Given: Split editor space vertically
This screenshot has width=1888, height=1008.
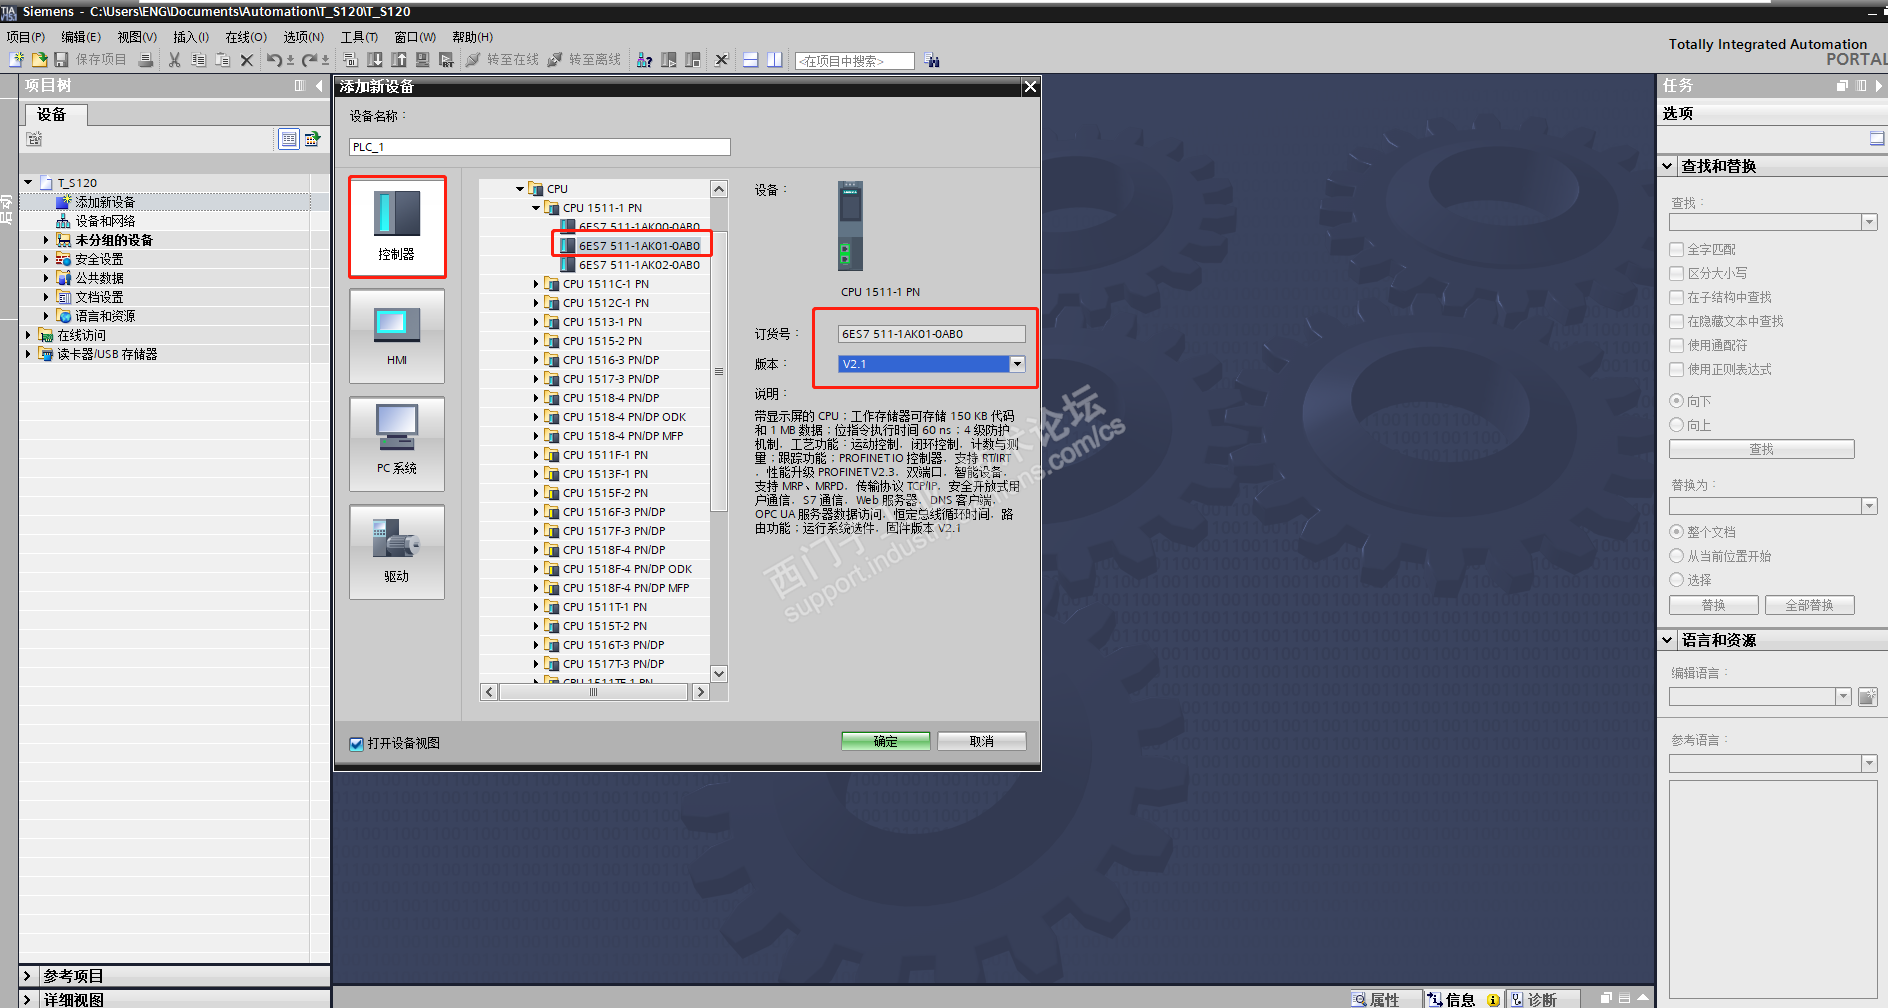Looking at the screenshot, I should 775,60.
